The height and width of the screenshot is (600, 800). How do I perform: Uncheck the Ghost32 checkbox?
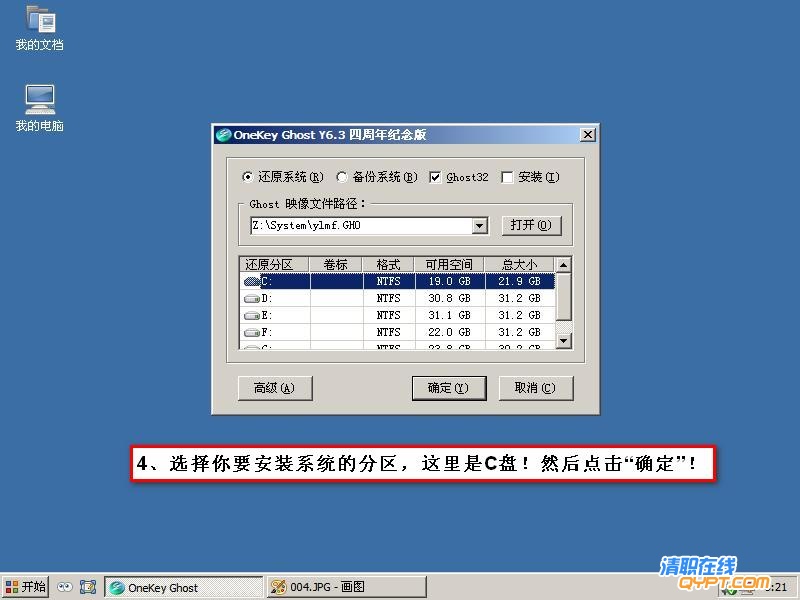tap(435, 178)
